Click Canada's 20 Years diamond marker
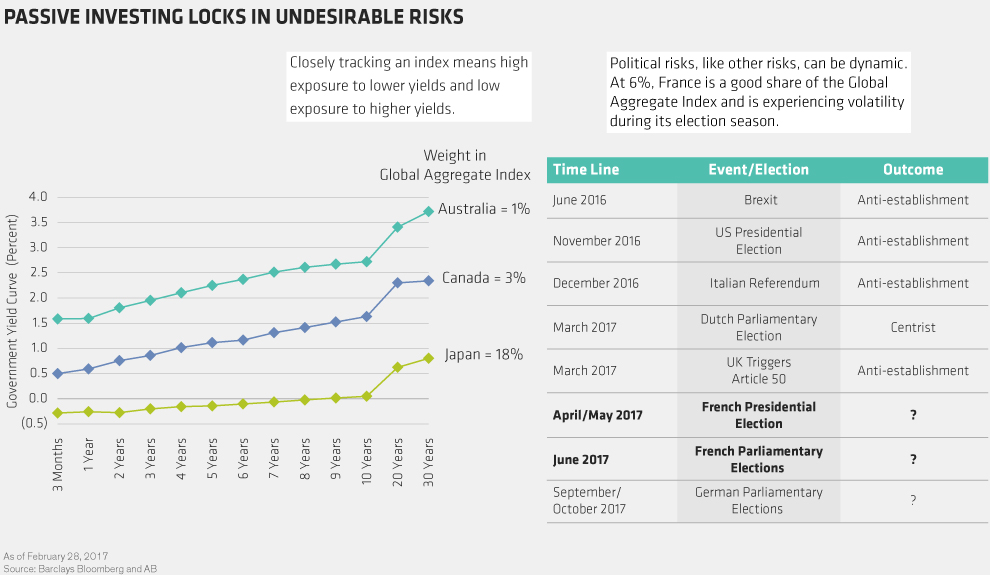The height and width of the screenshot is (575, 990). (x=398, y=283)
